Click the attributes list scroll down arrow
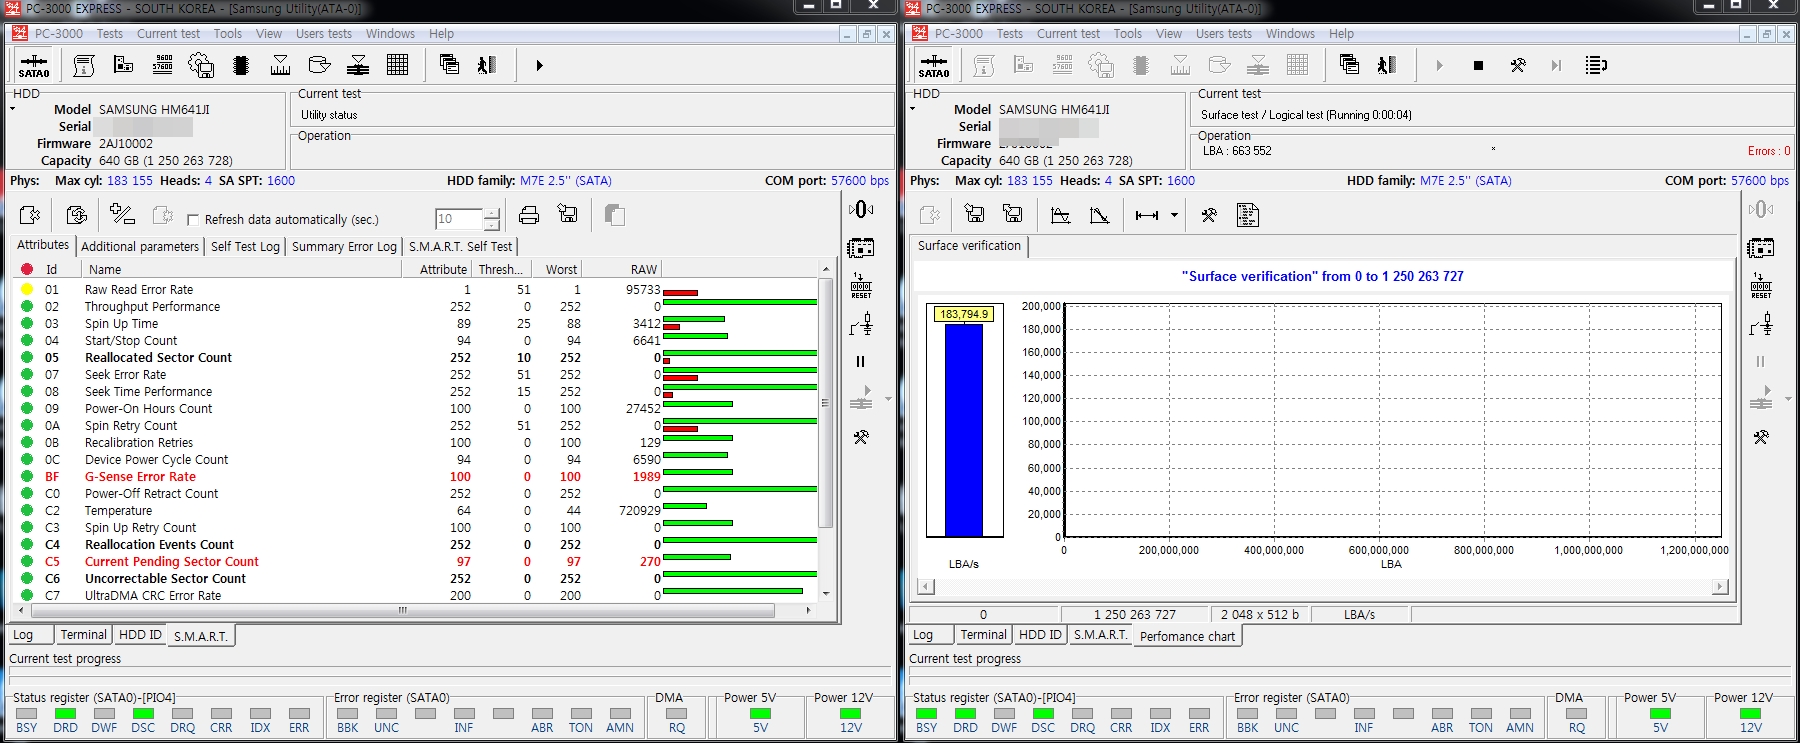 (x=826, y=594)
